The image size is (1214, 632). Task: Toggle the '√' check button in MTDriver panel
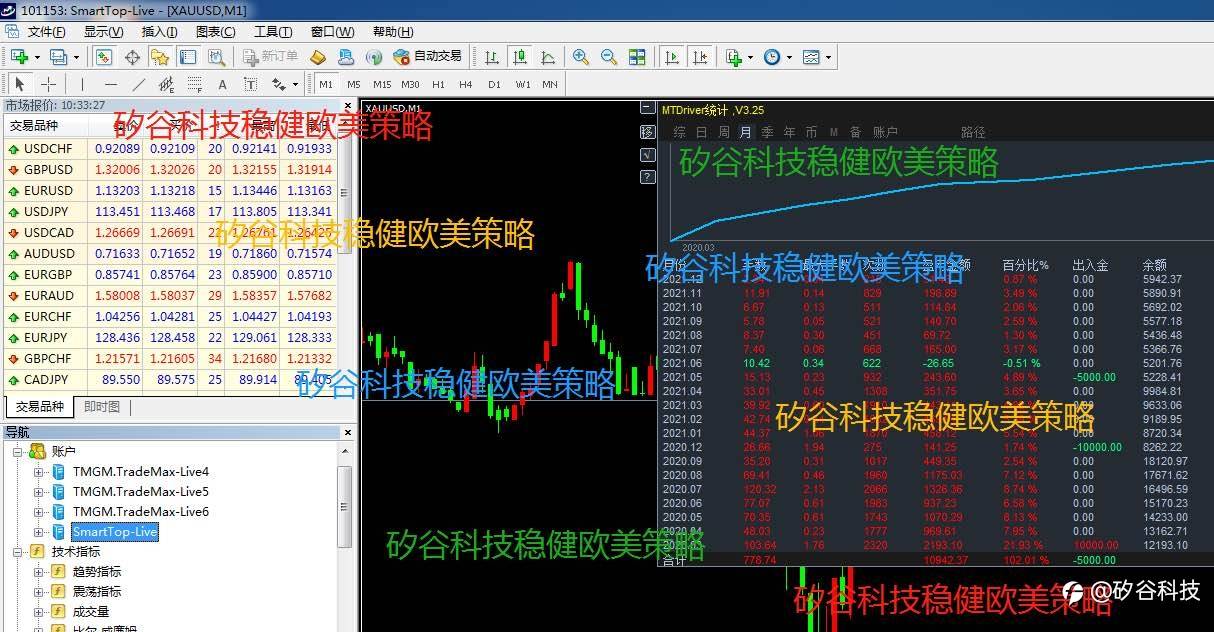coord(647,154)
